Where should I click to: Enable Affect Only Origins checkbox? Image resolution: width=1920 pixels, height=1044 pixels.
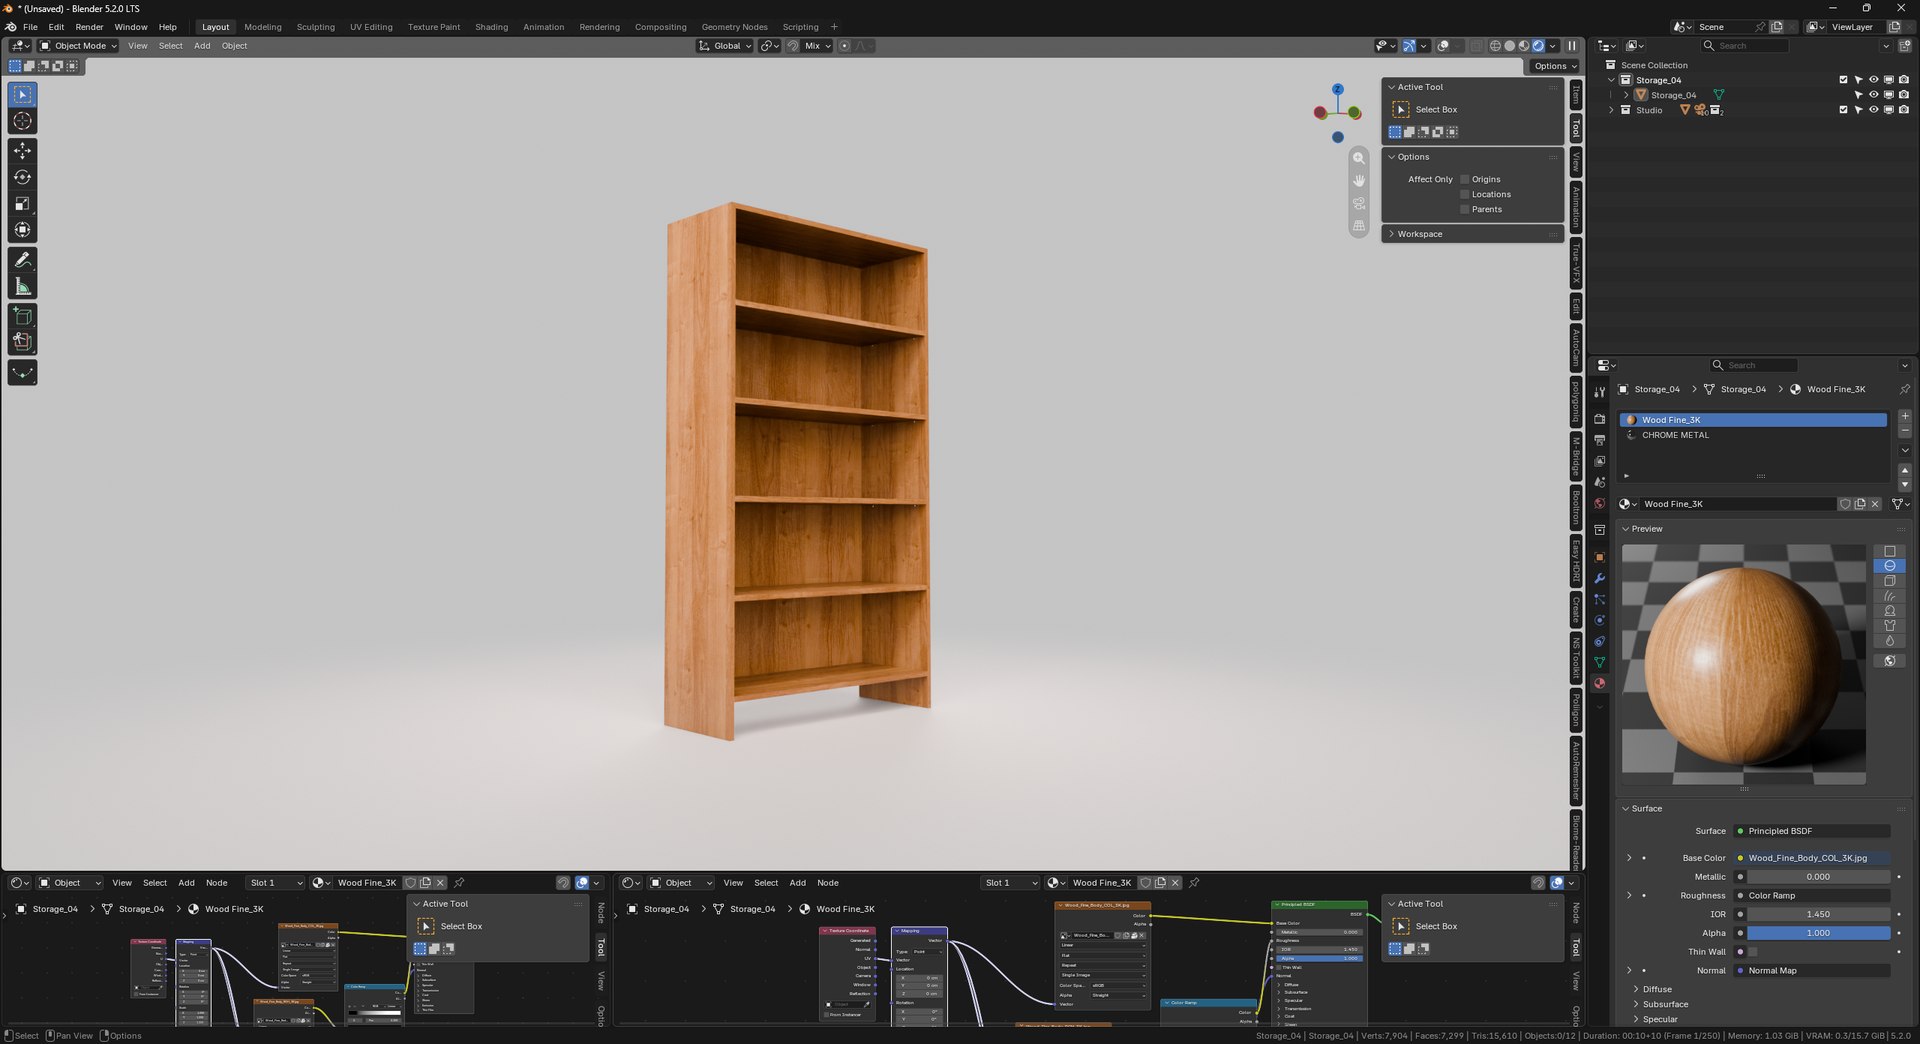1465,179
